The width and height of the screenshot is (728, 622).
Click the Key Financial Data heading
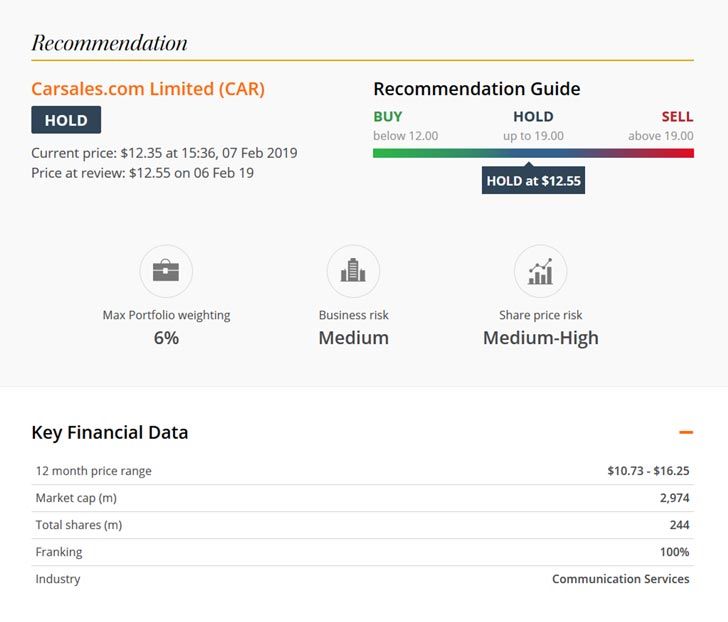110,433
